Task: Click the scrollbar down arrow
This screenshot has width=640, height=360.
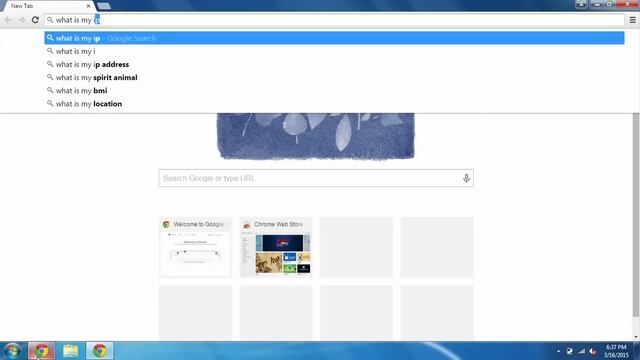Action: 636,337
